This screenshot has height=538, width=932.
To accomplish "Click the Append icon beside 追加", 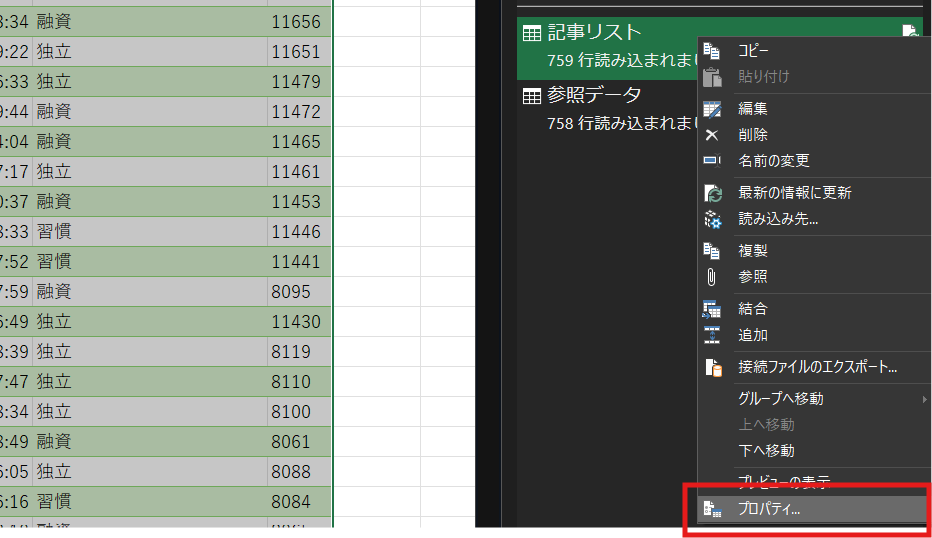I will [712, 335].
